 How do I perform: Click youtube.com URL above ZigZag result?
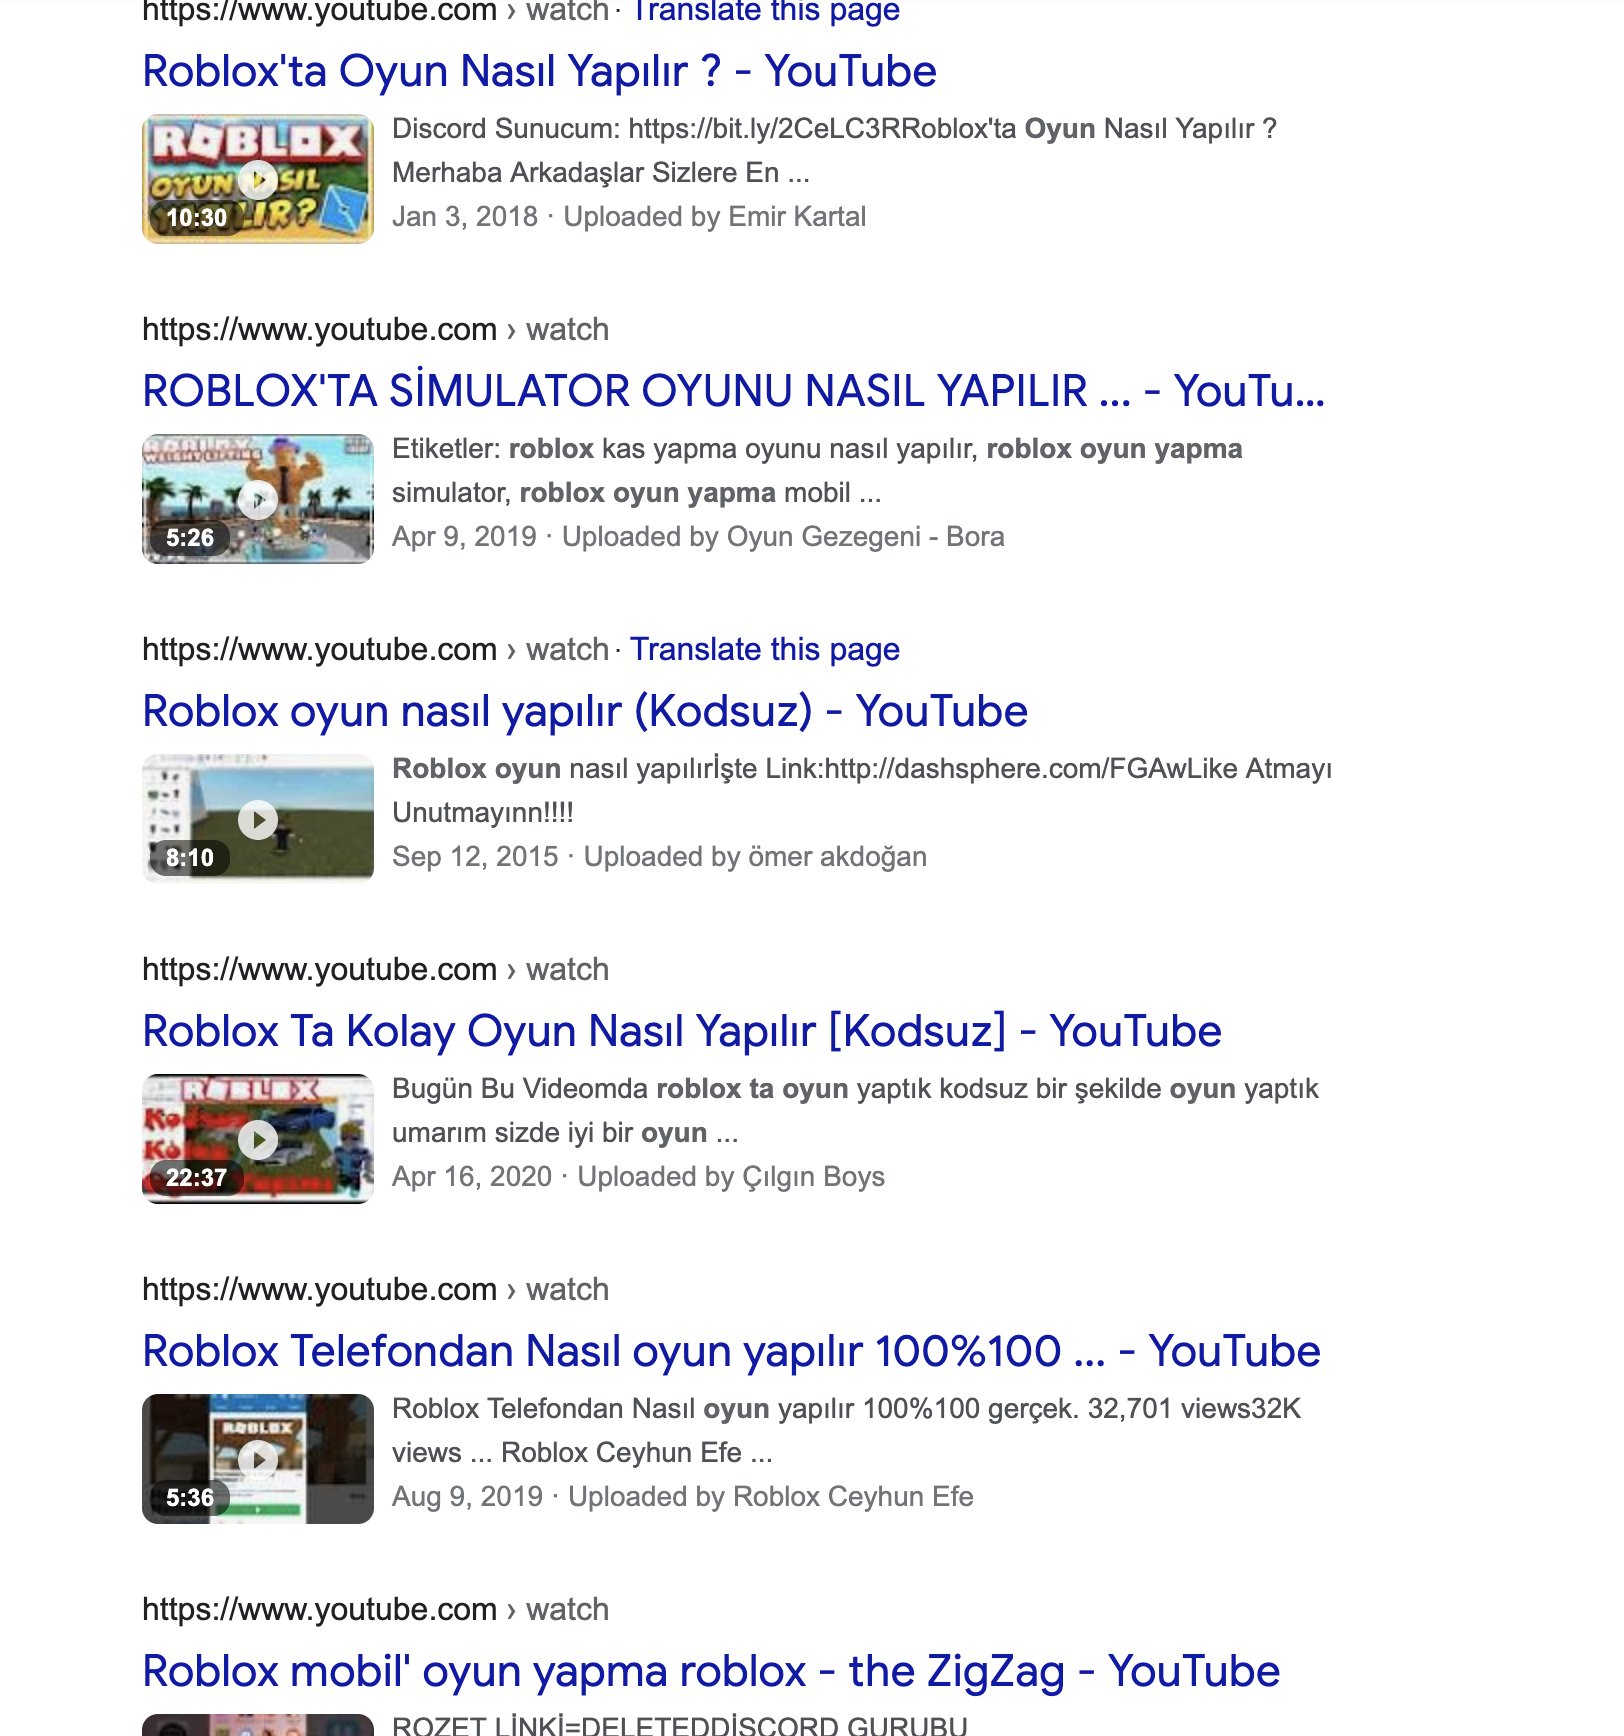point(375,1610)
